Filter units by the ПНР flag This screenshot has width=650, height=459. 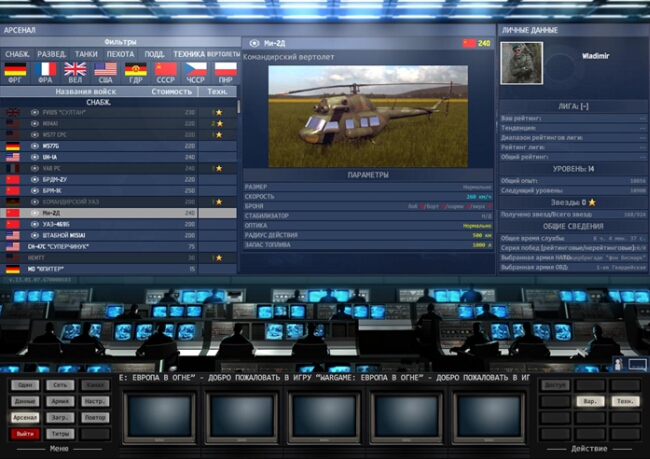[x=226, y=69]
